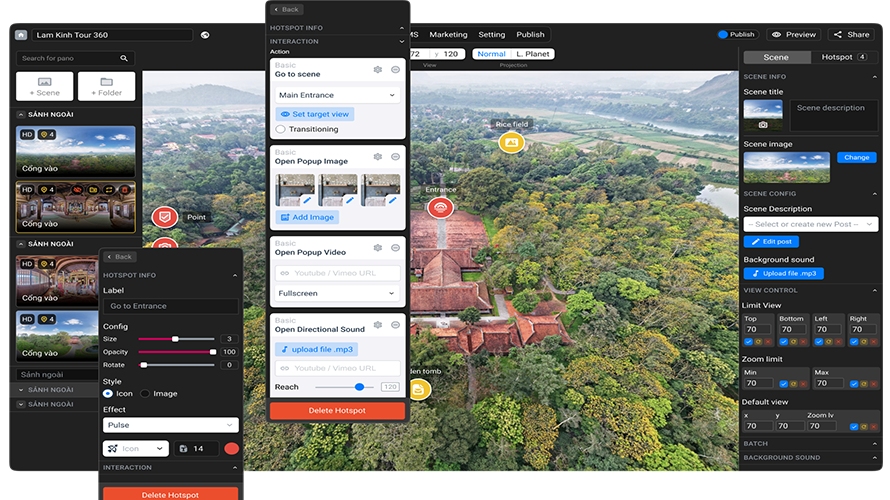Toggle the Default view checkbox
890x500 pixels.
[x=854, y=427]
